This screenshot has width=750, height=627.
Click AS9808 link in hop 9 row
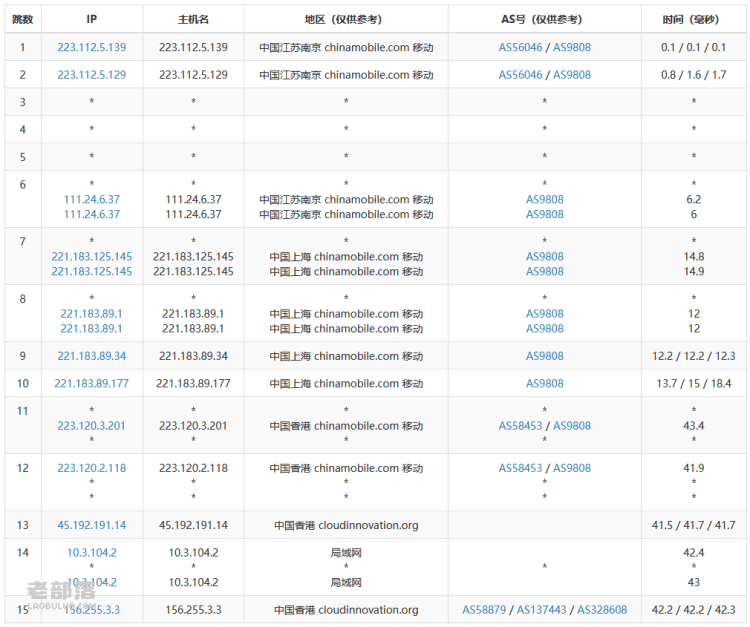coord(545,356)
